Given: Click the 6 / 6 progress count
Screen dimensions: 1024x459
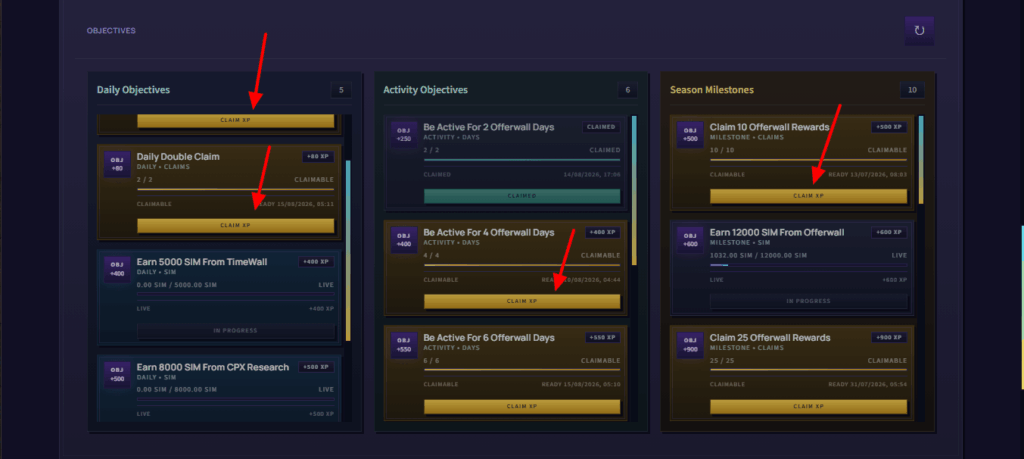Looking at the screenshot, I should click(431, 360).
